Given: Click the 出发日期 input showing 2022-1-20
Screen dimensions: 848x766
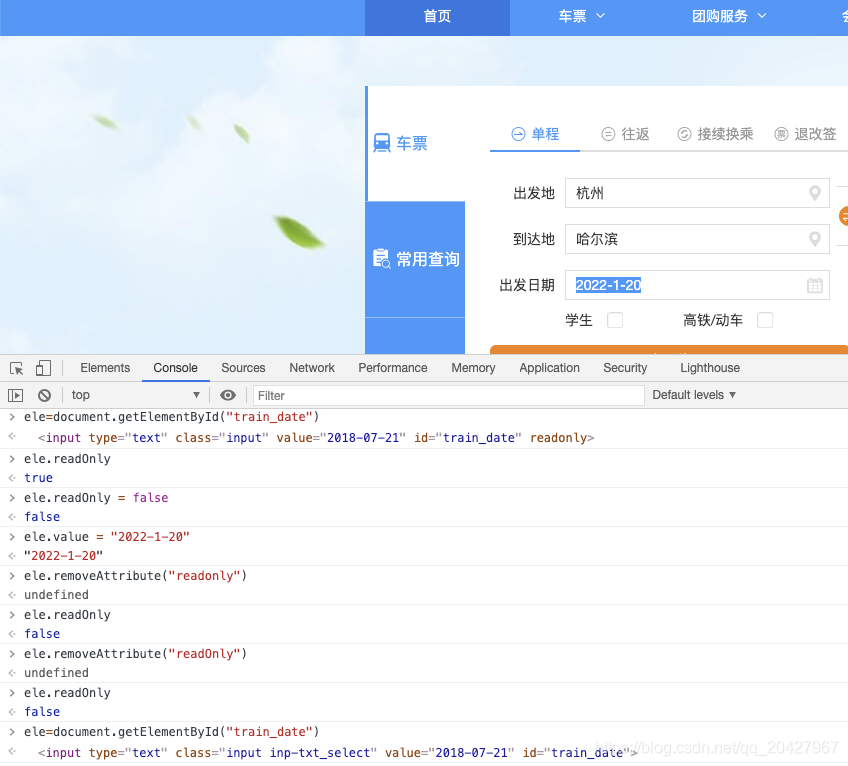Looking at the screenshot, I should click(x=697, y=285).
